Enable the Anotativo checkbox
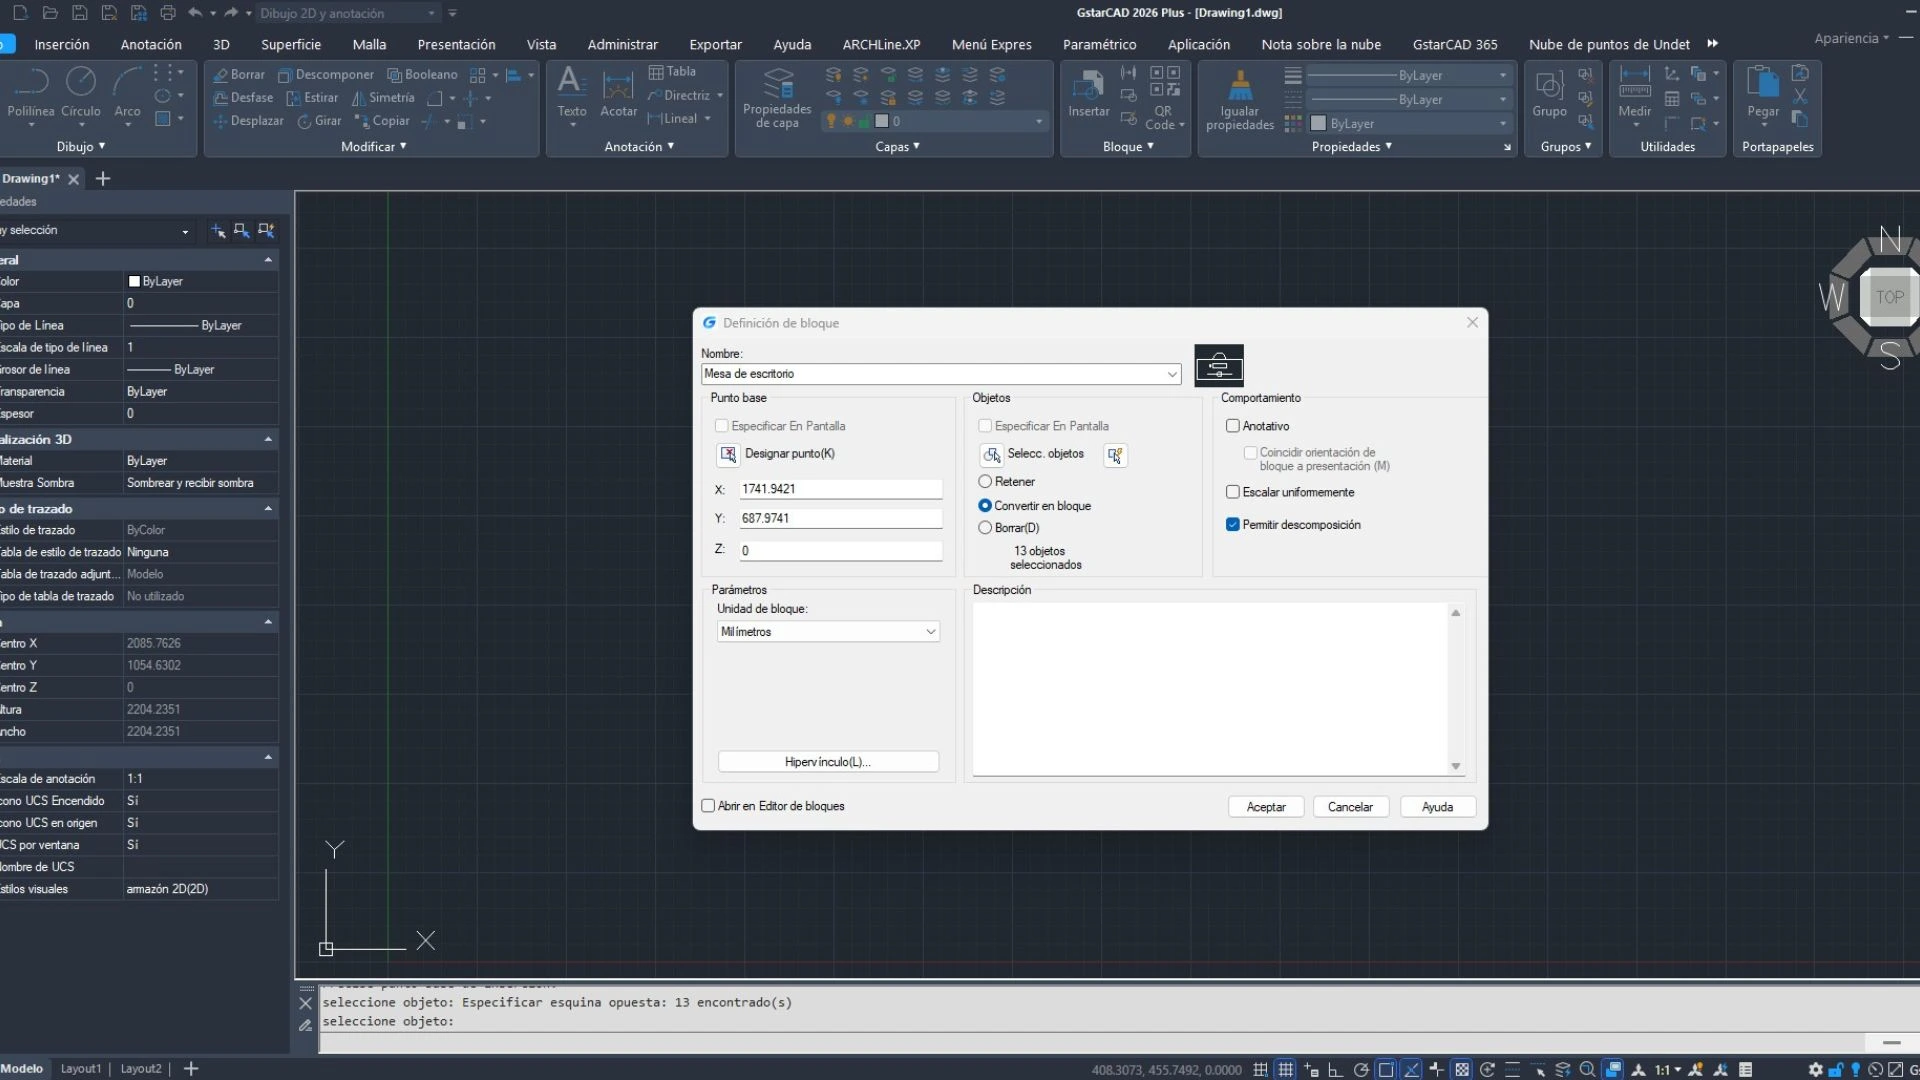The height and width of the screenshot is (1080, 1920). pos(1233,426)
